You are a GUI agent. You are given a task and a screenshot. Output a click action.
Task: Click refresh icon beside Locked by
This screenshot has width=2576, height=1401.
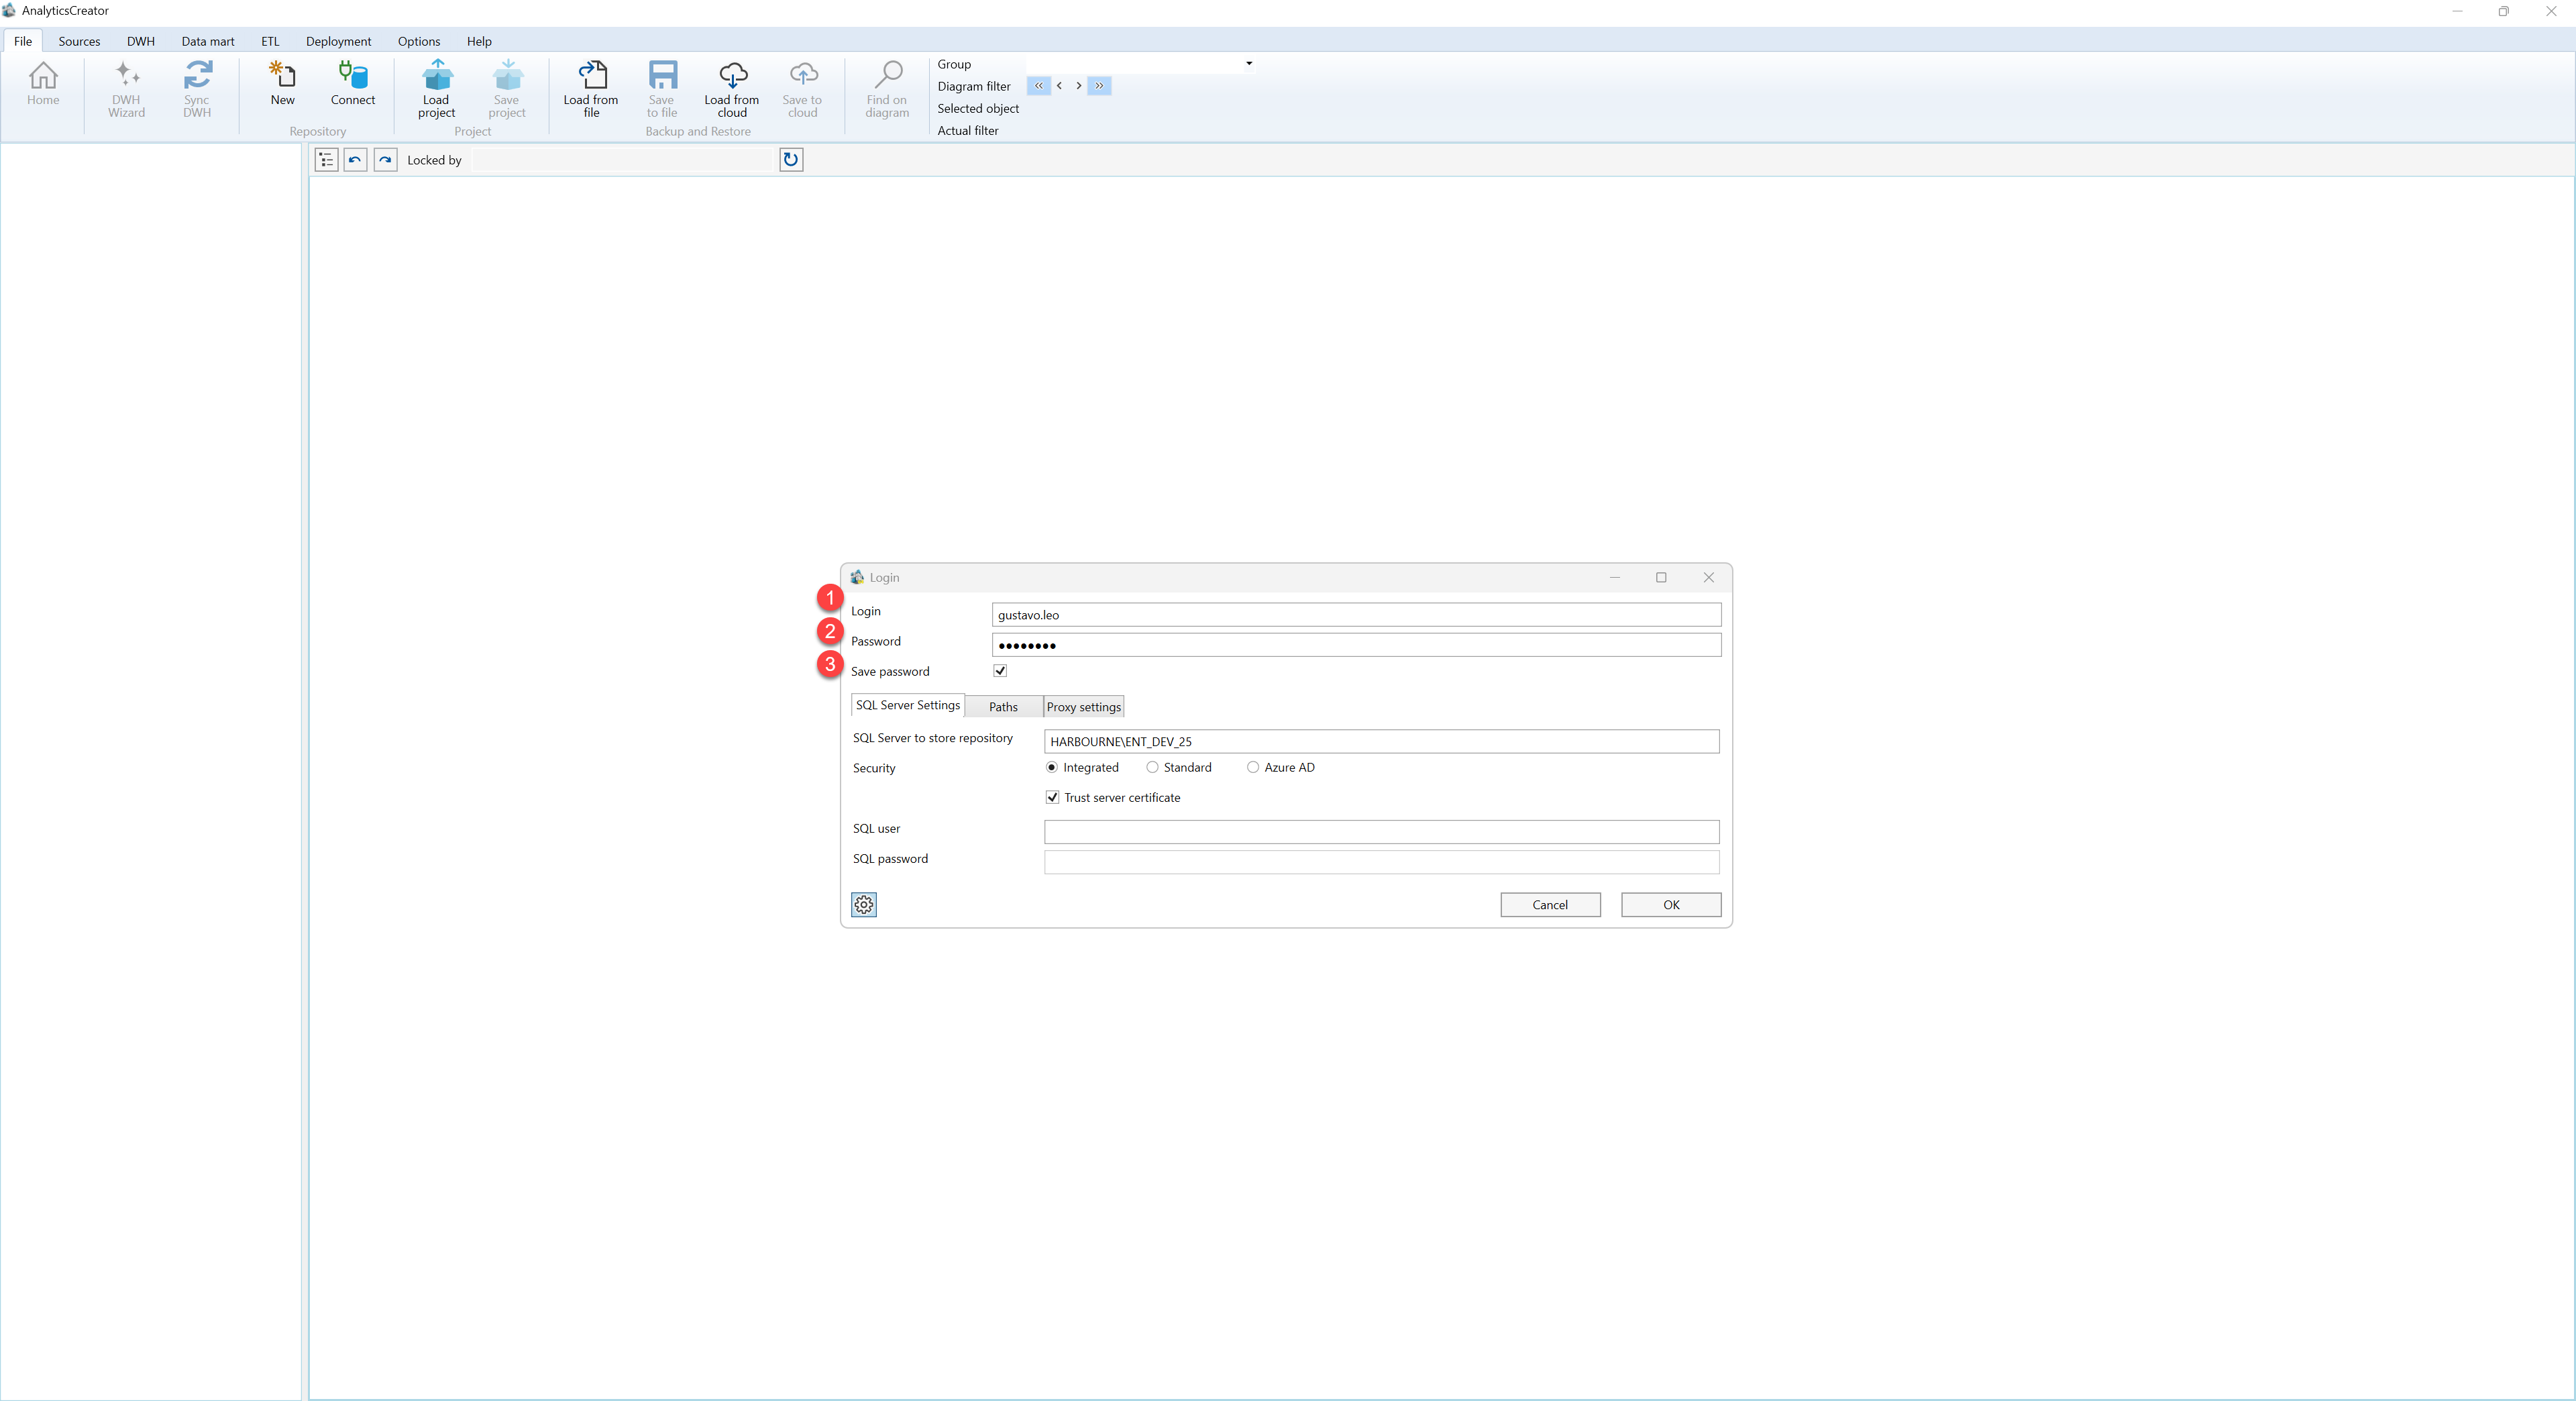click(x=791, y=160)
